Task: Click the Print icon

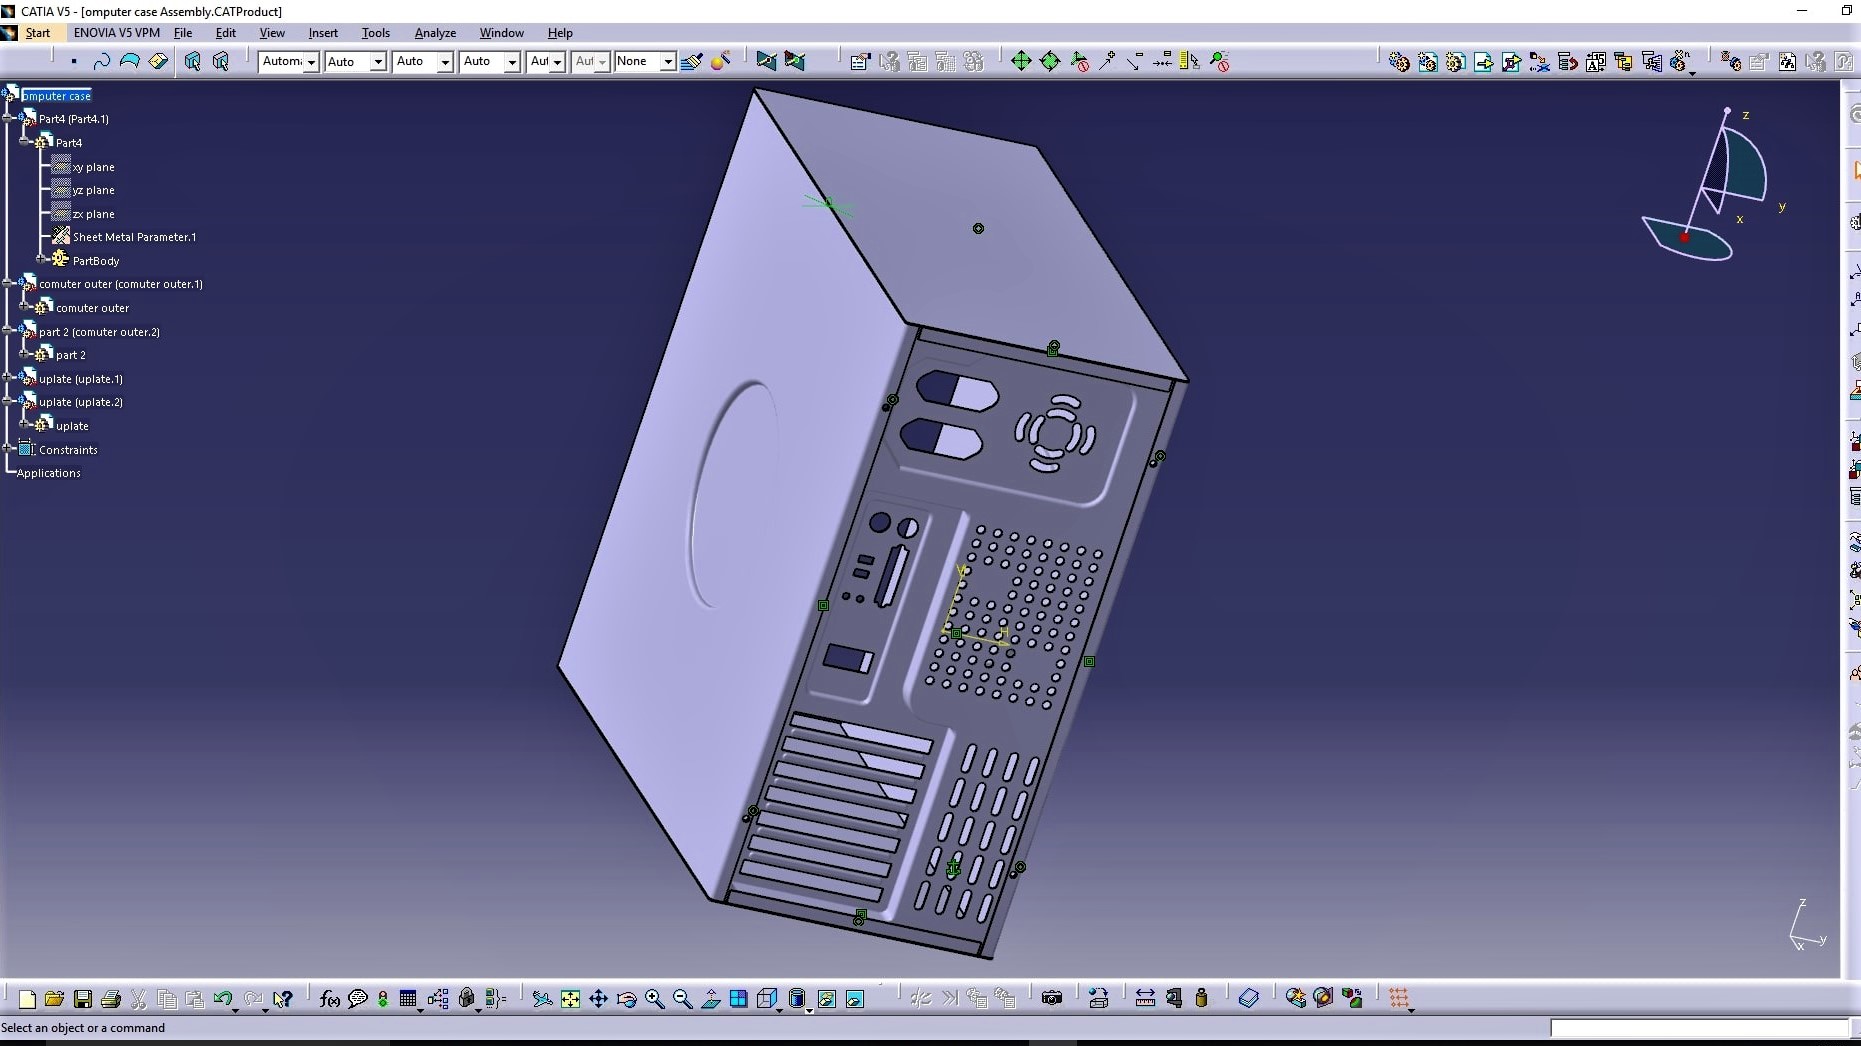Action: 111,998
